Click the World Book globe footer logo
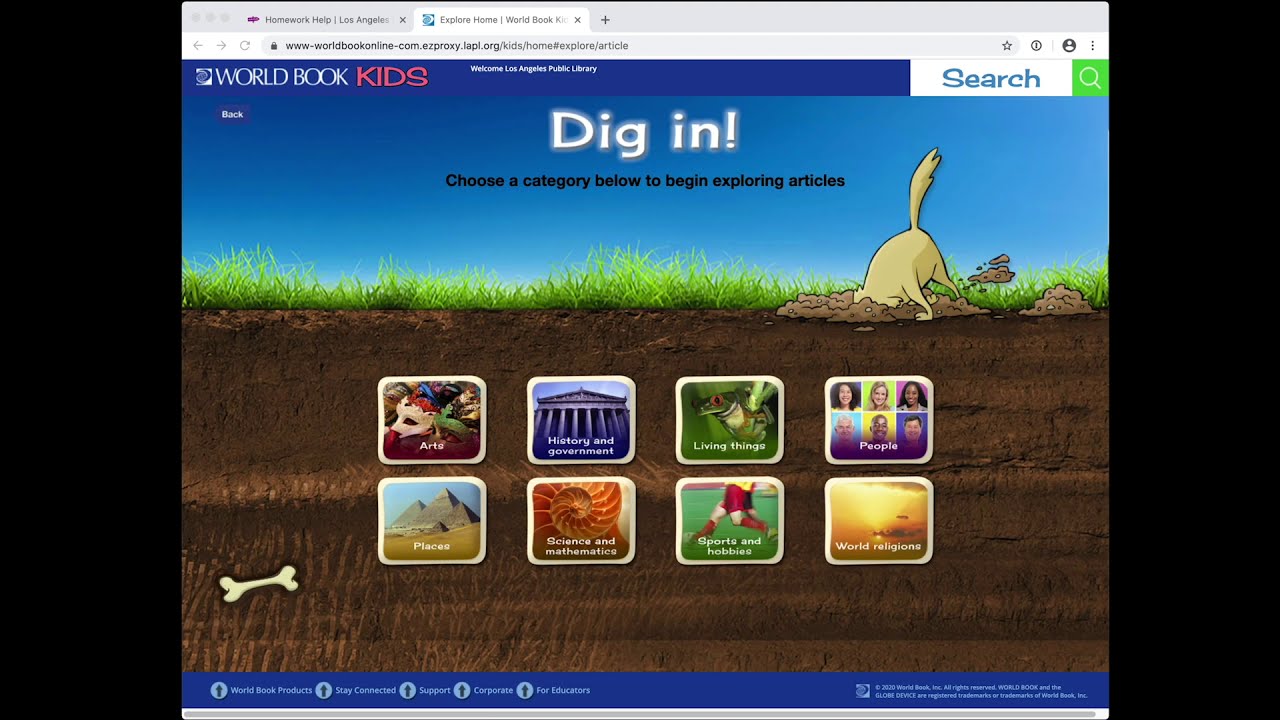 [x=863, y=690]
